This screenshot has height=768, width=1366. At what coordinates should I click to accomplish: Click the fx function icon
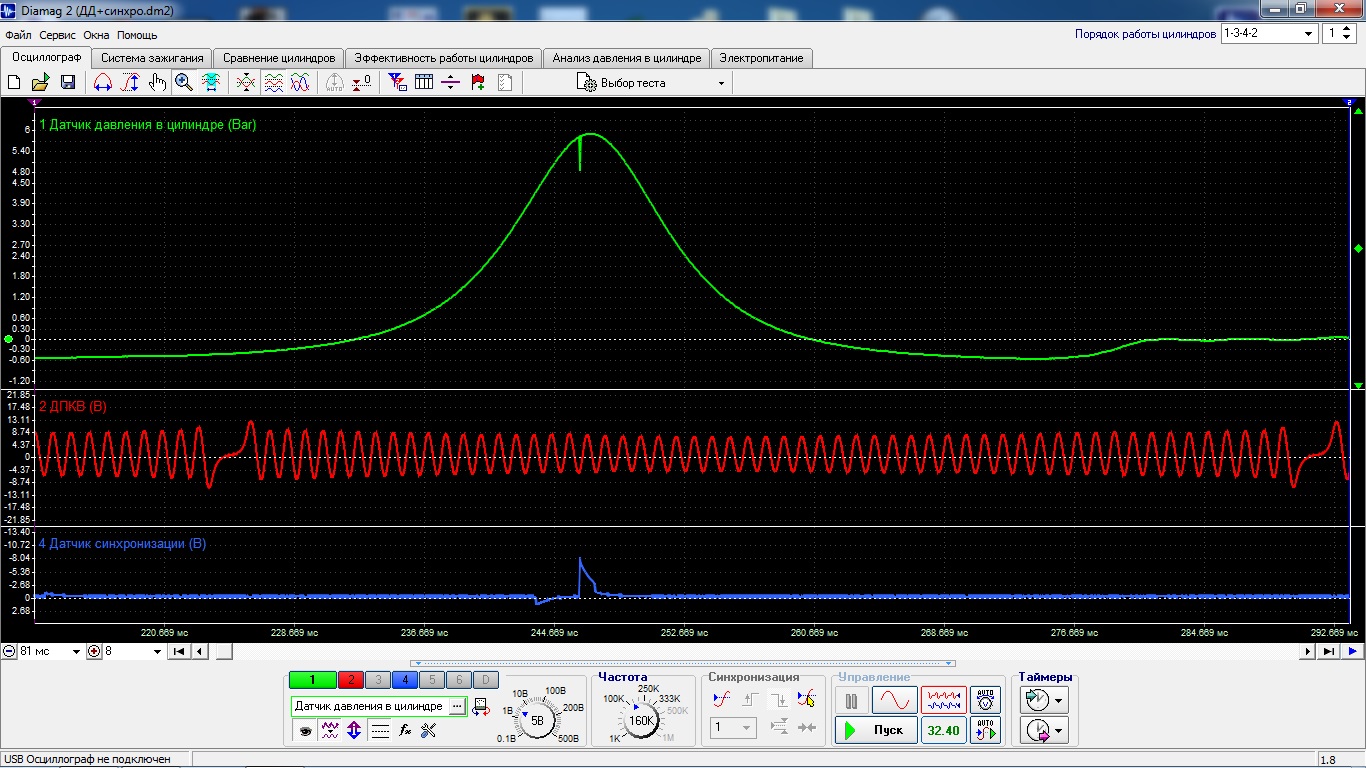click(x=405, y=731)
